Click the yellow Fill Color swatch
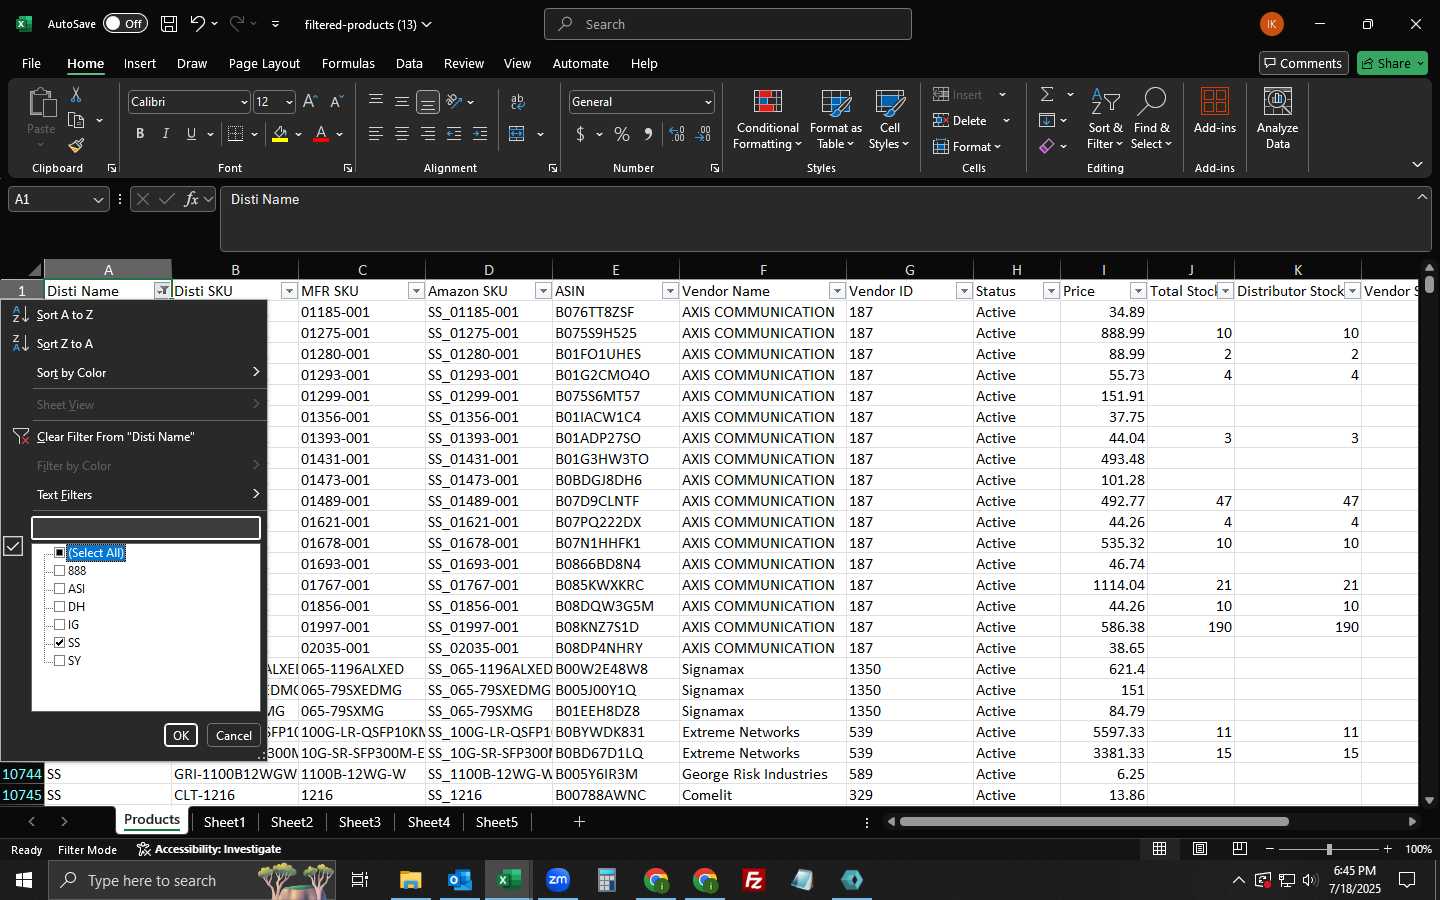Image resolution: width=1440 pixels, height=900 pixels. (x=280, y=135)
